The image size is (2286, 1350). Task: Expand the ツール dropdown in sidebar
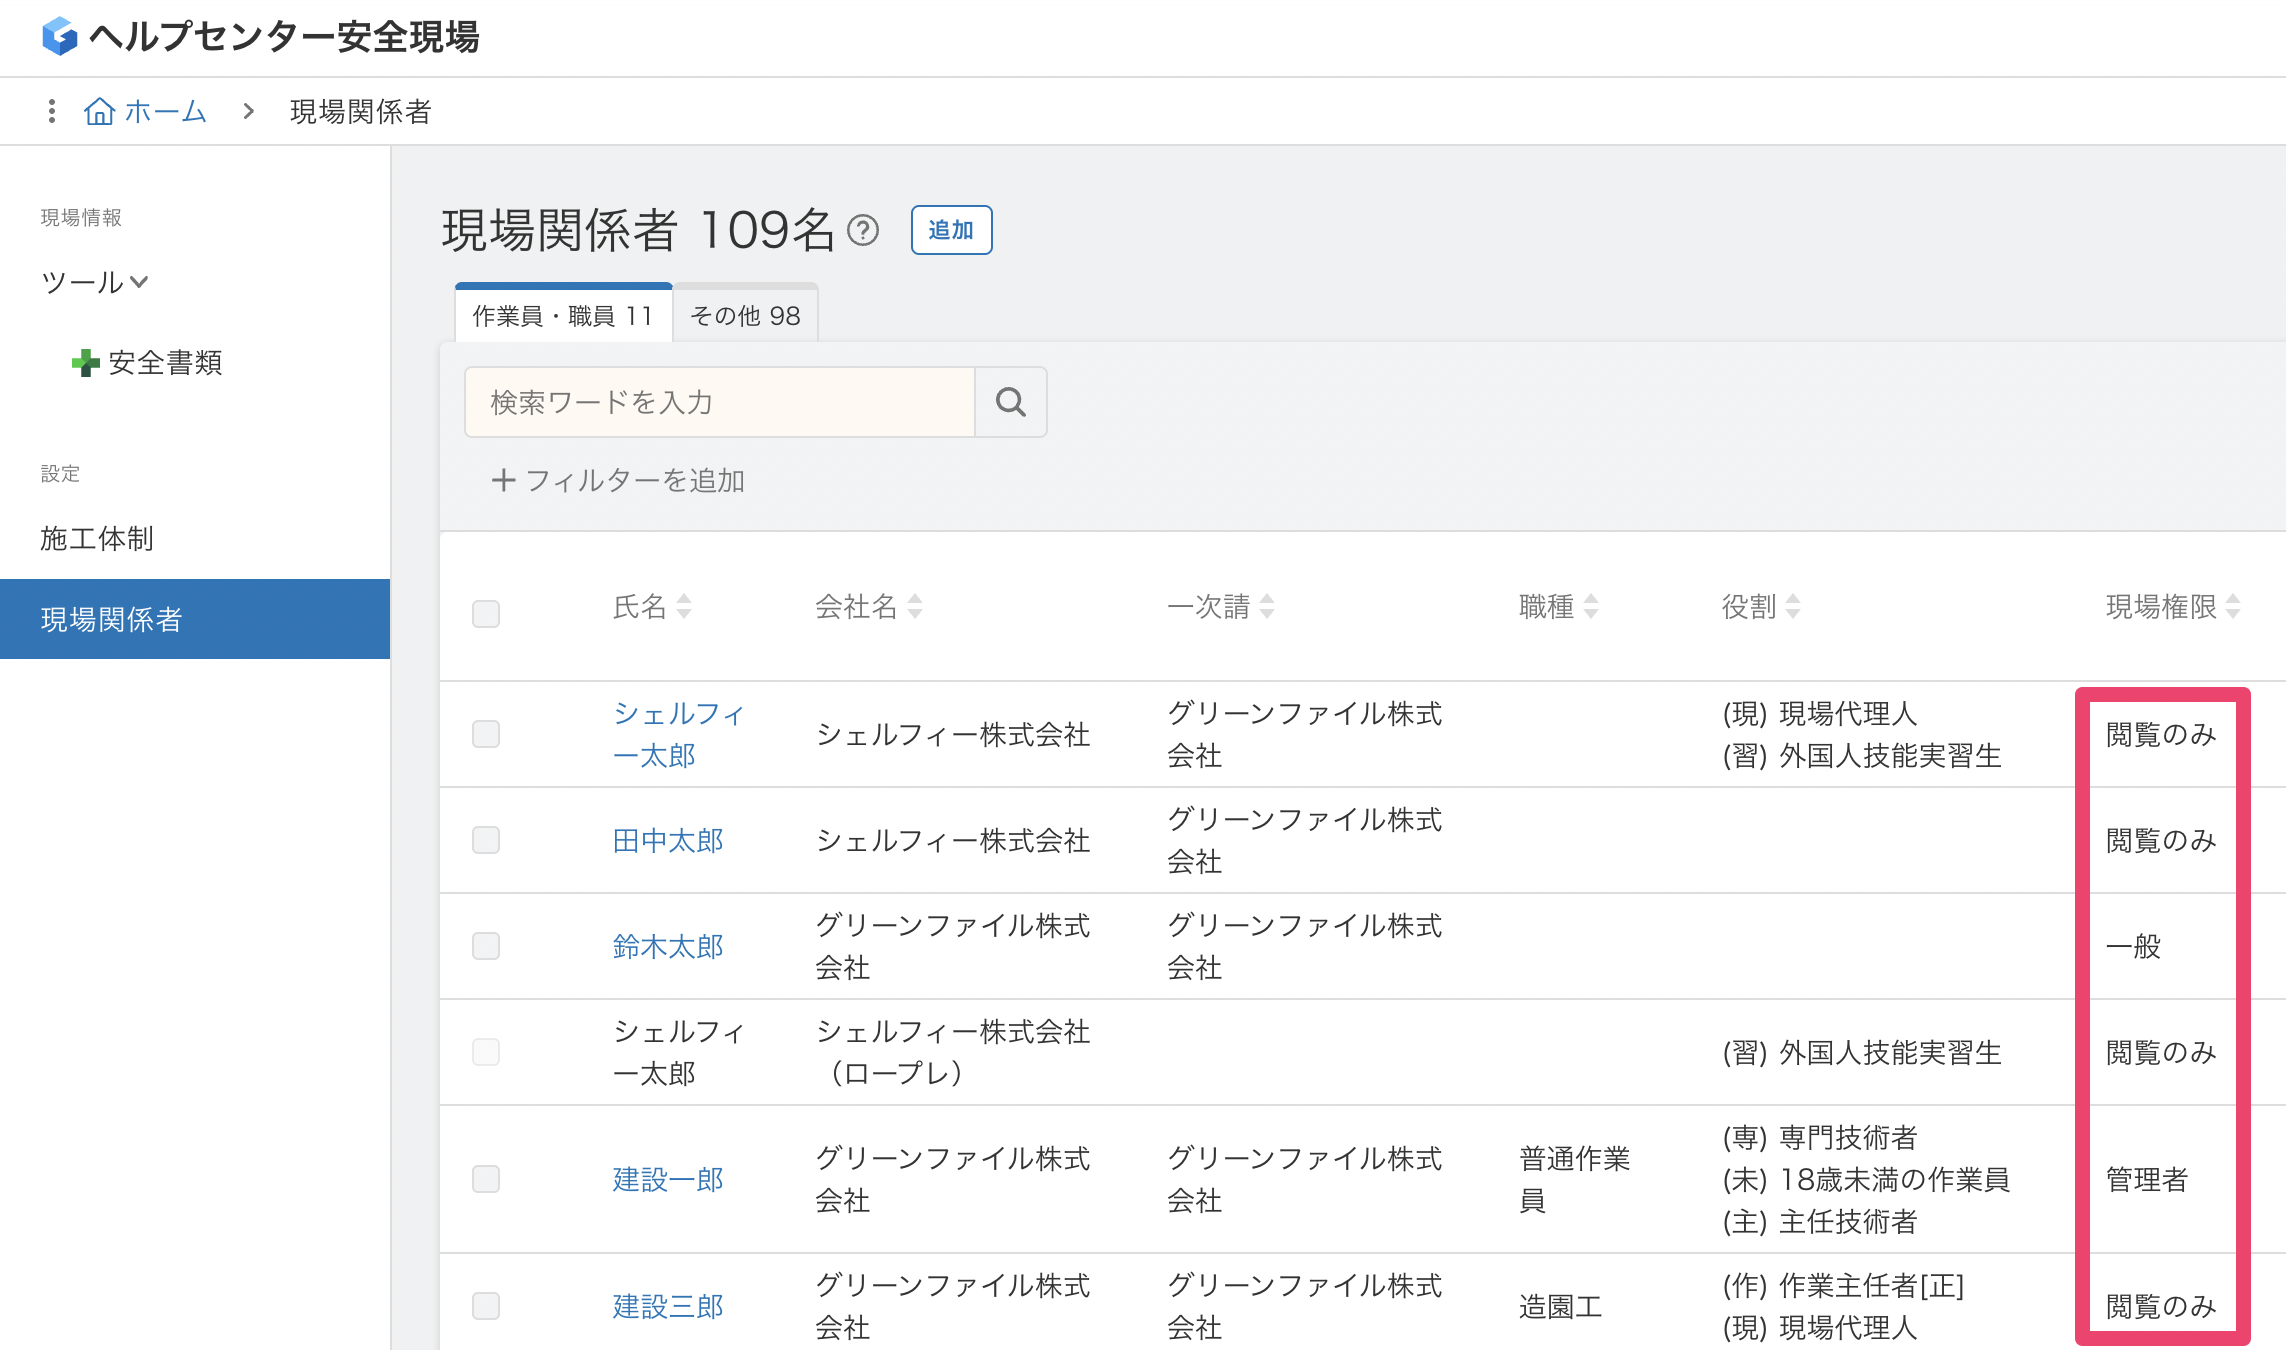tap(95, 282)
